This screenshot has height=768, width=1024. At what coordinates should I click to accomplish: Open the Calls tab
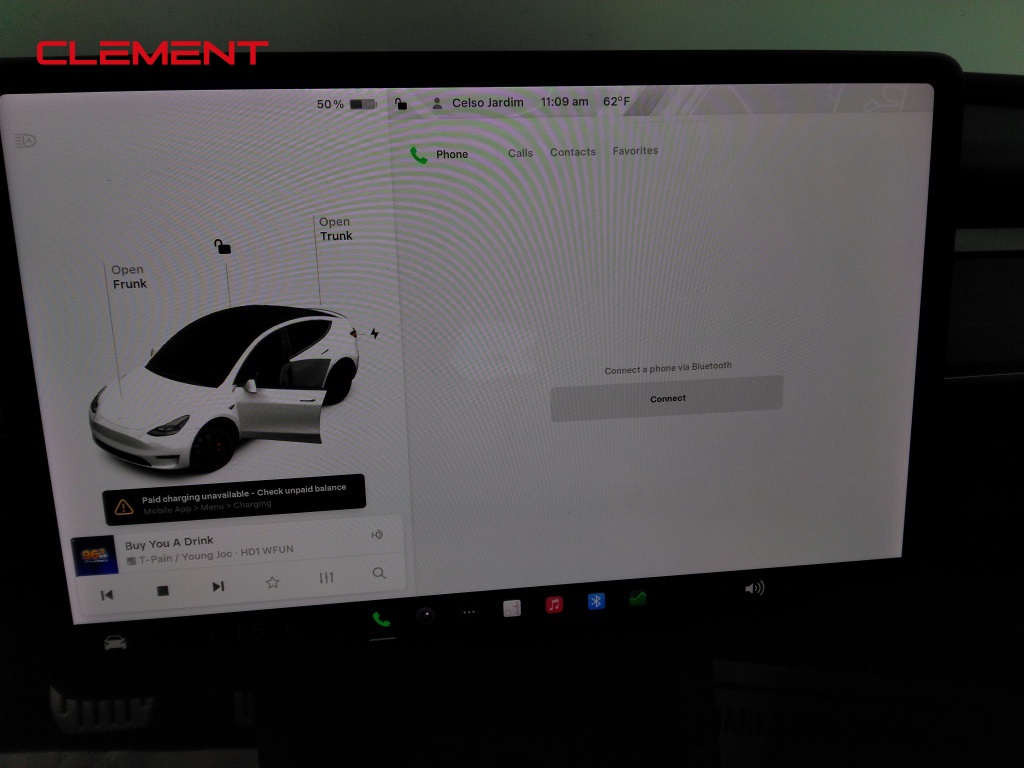(x=520, y=152)
